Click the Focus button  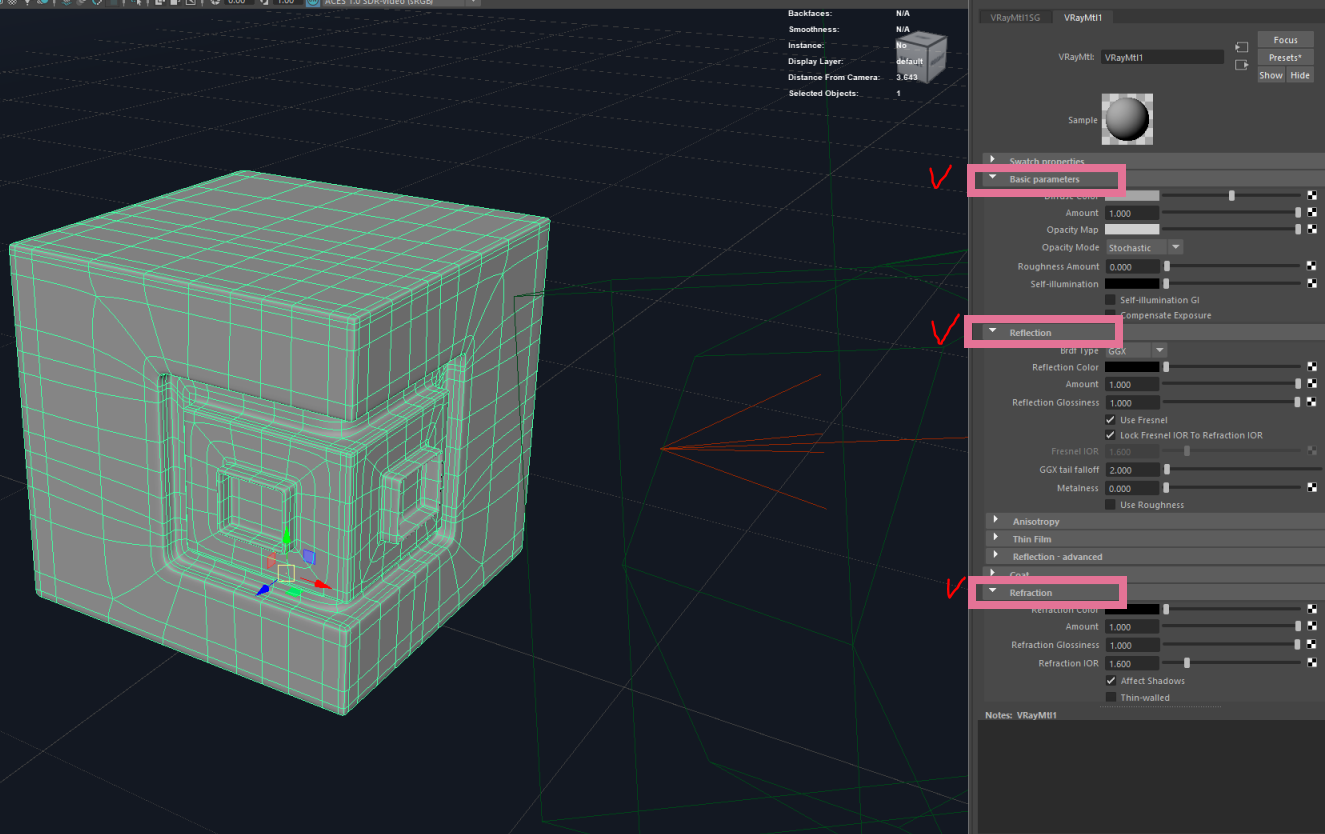coord(1285,40)
